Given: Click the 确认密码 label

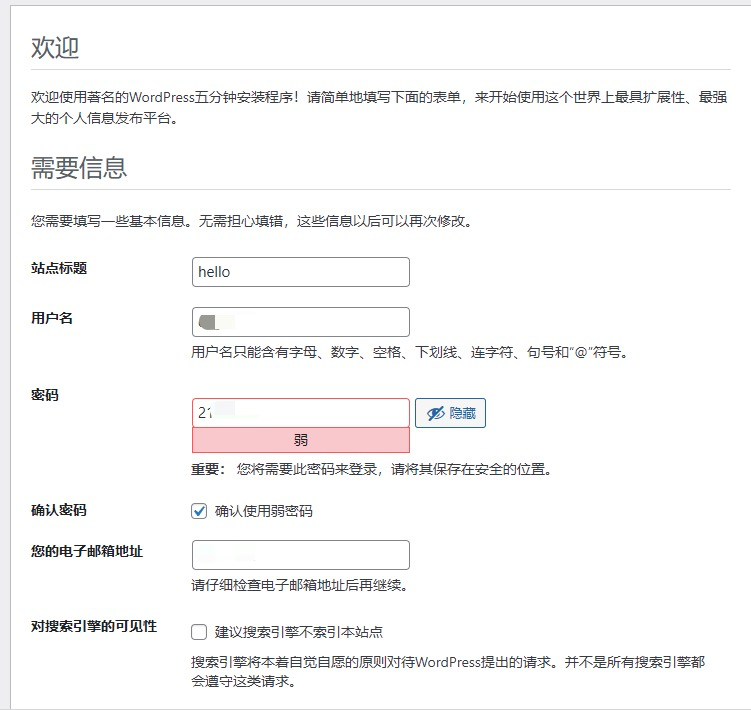Looking at the screenshot, I should click(59, 510).
